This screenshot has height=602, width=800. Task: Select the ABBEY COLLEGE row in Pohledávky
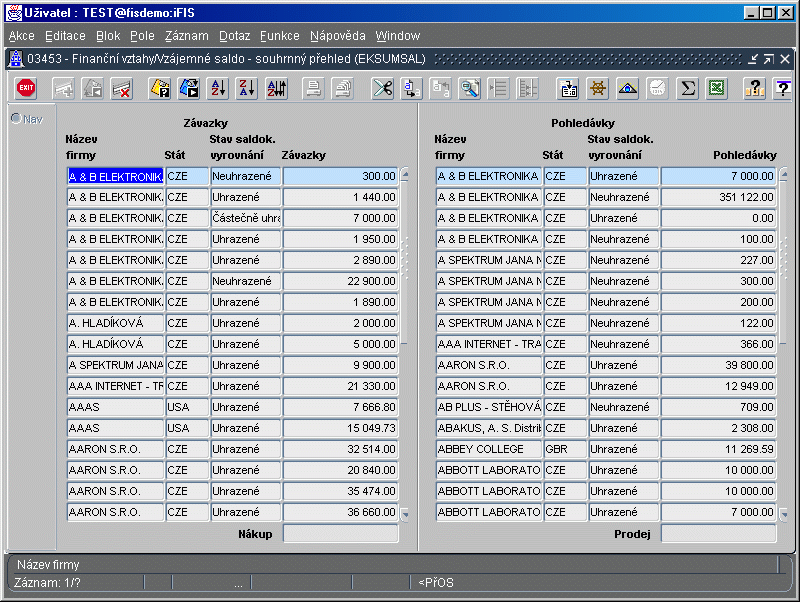[488, 450]
